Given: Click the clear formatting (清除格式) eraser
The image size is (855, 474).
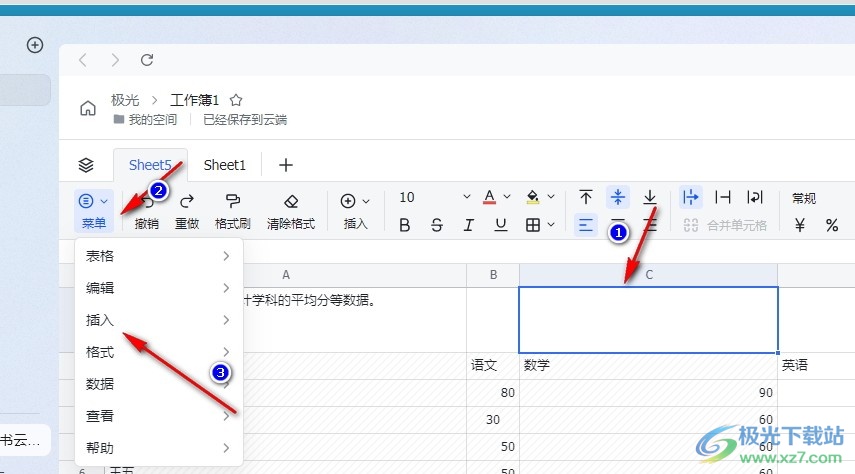Looking at the screenshot, I should (x=291, y=201).
